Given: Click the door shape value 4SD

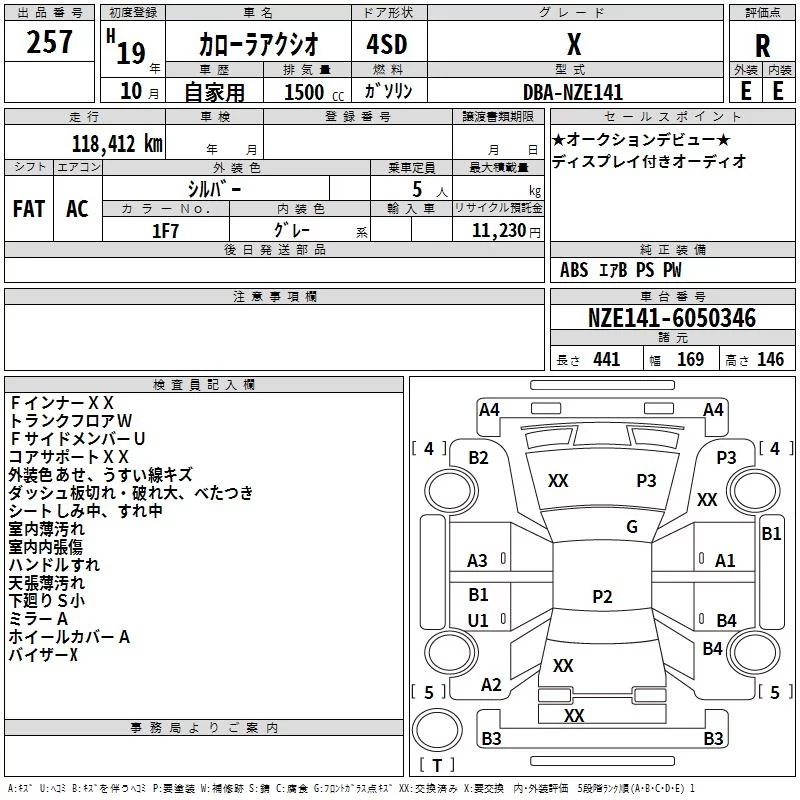Looking at the screenshot, I should (x=387, y=44).
